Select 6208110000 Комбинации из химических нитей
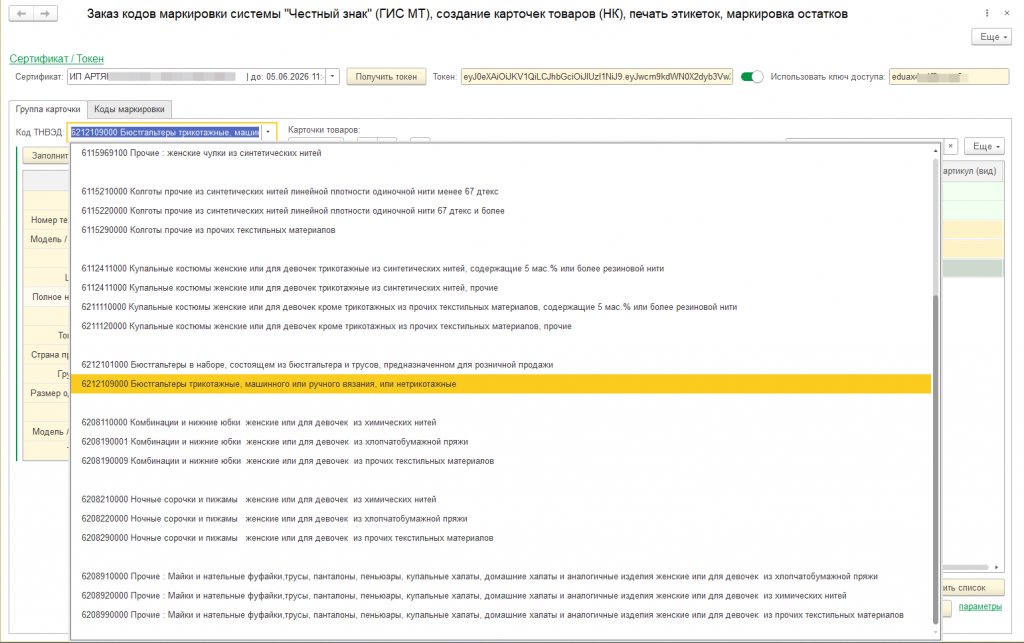Image resolution: width=1024 pixels, height=643 pixels. pyautogui.click(x=500, y=422)
